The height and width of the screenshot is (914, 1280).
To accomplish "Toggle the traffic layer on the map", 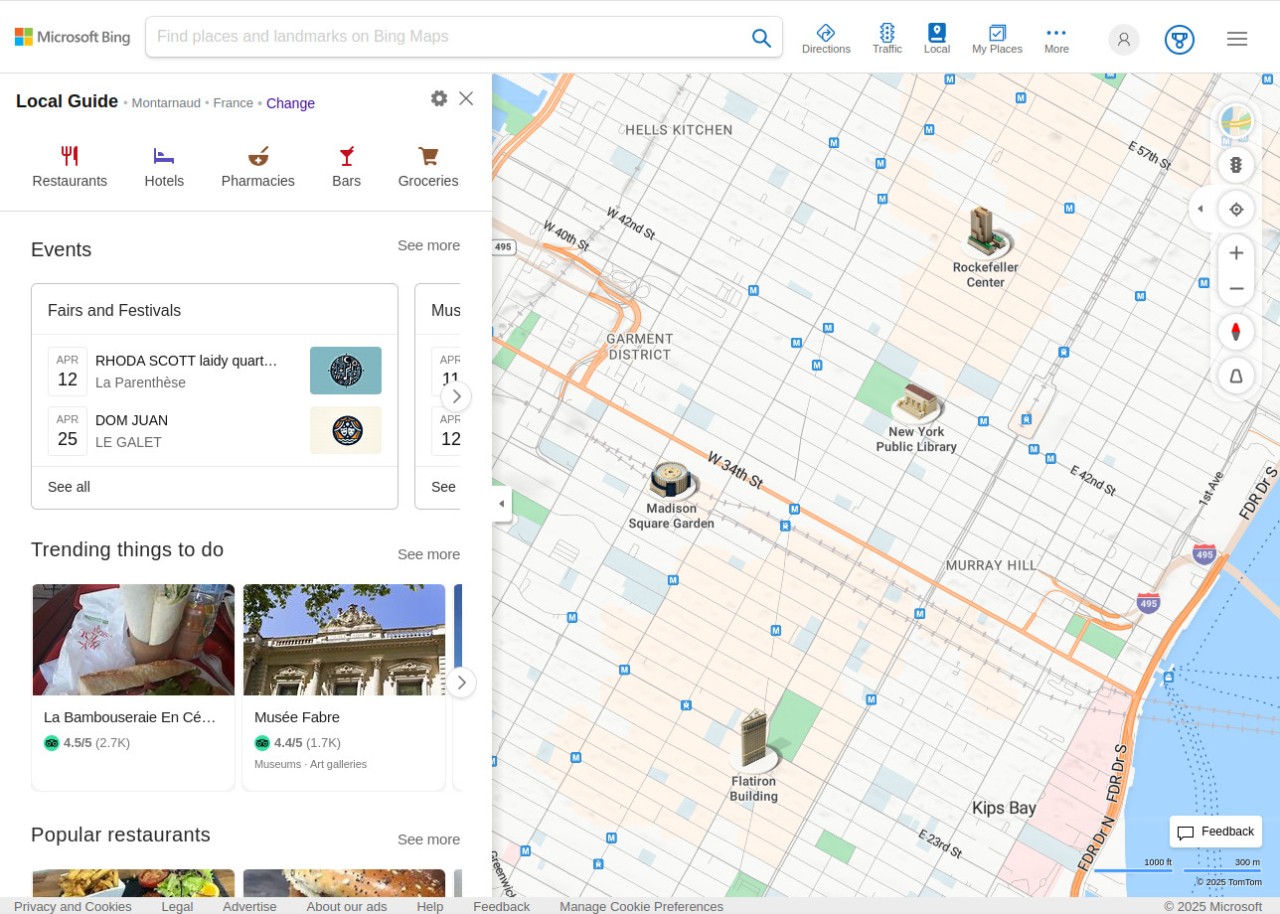I will coord(1236,164).
